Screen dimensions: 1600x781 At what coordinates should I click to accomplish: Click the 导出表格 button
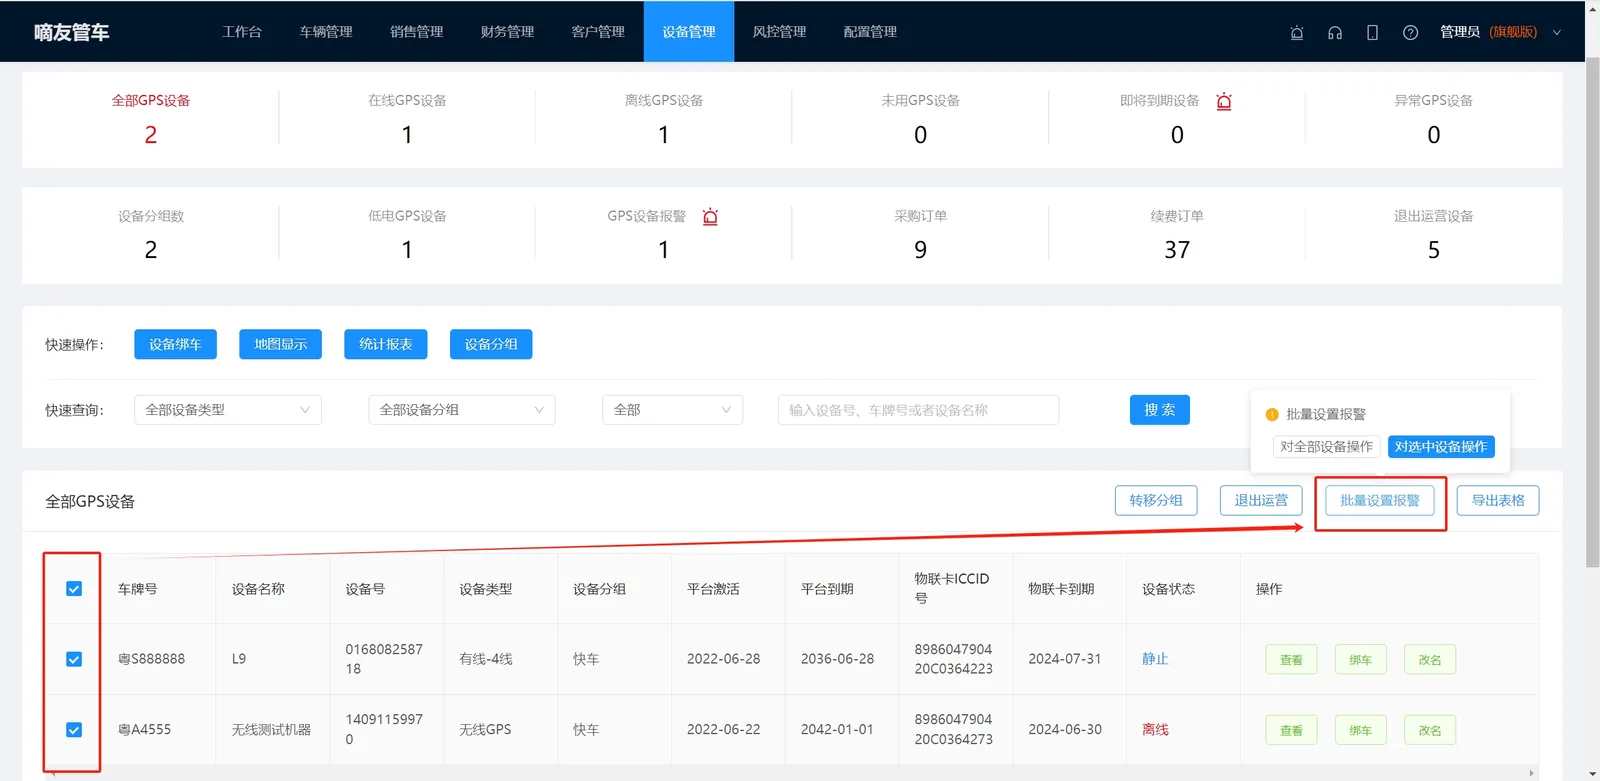[1498, 500]
